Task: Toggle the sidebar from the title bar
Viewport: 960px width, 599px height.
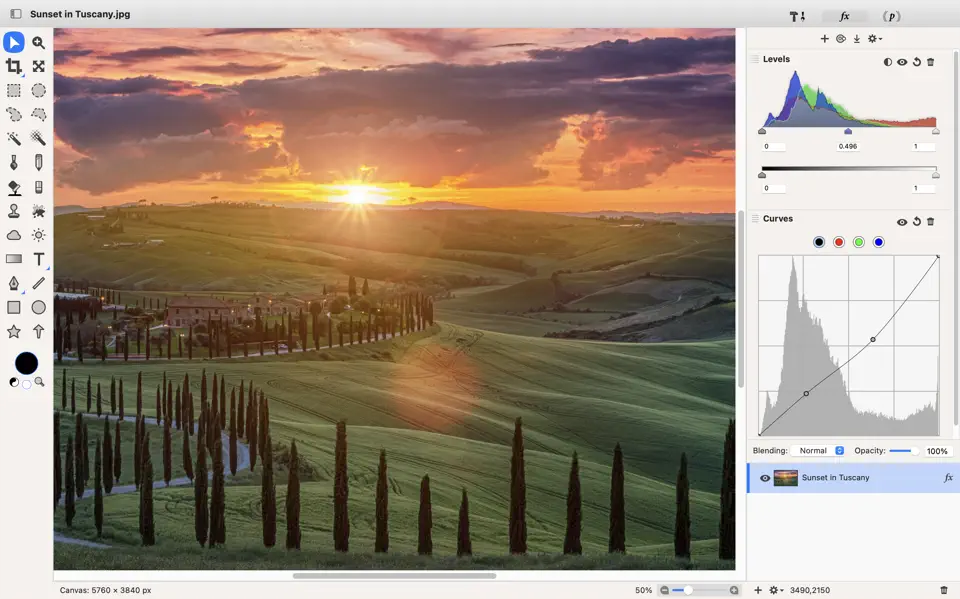Action: (x=16, y=13)
